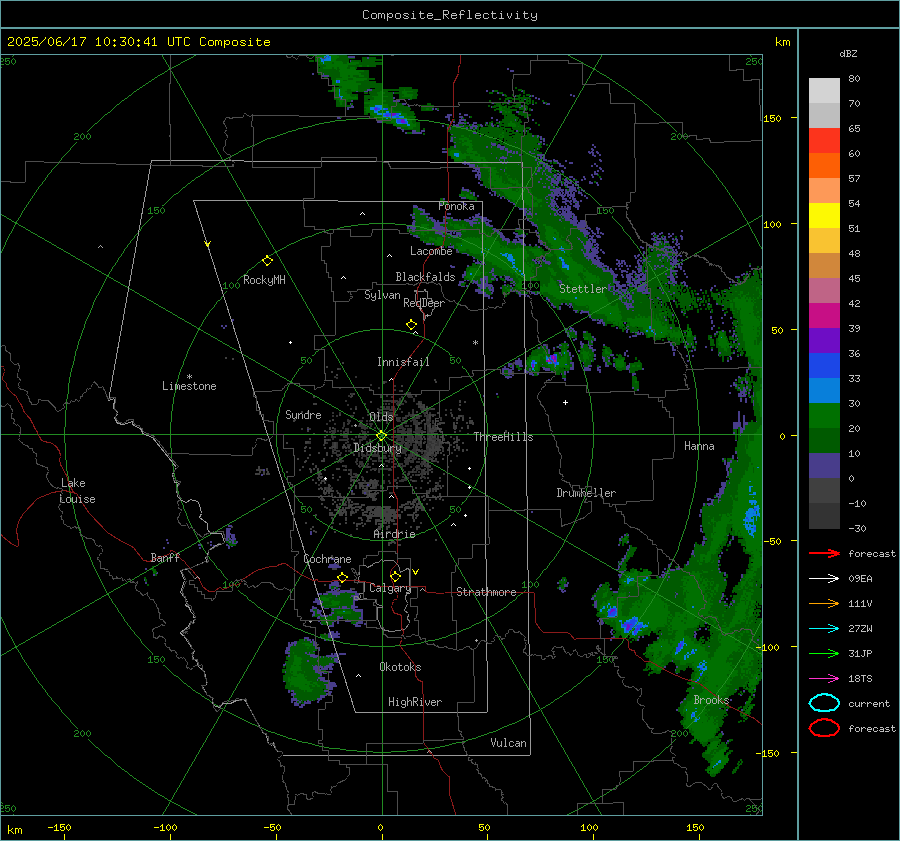Click the yellow diamond marker under Cochrane

click(342, 578)
